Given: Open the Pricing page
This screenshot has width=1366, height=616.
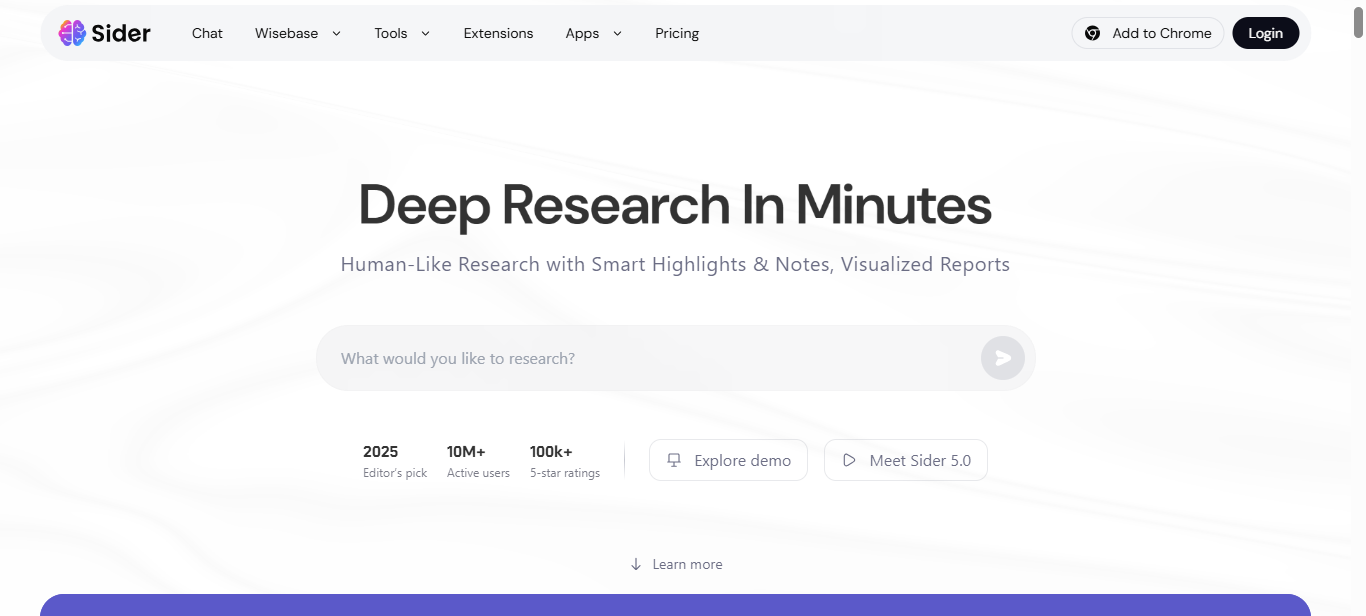Looking at the screenshot, I should (x=677, y=33).
